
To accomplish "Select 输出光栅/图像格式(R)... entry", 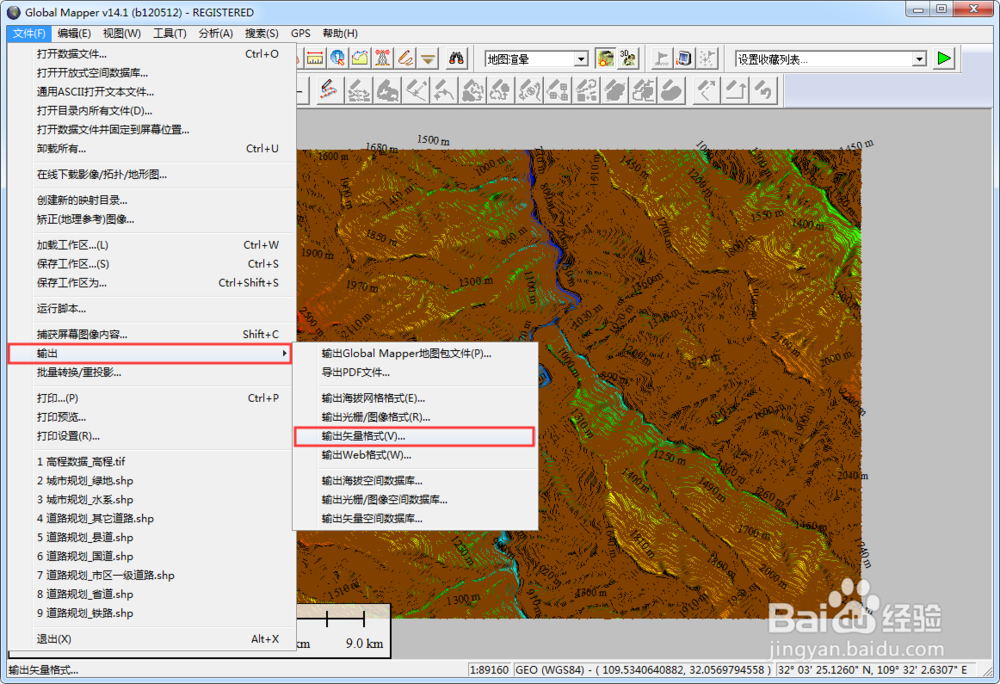I will coord(415,417).
